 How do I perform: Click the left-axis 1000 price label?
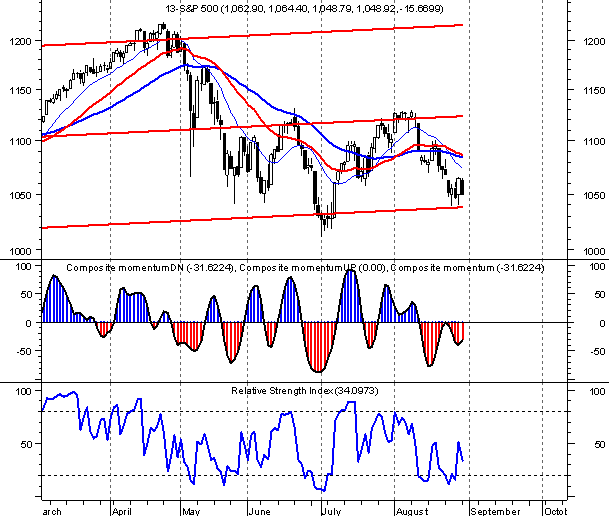20,251
